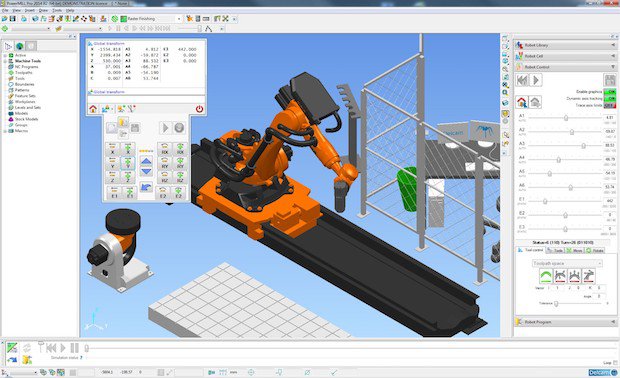
Task: Expand the Robot Cell section
Action: click(x=565, y=56)
